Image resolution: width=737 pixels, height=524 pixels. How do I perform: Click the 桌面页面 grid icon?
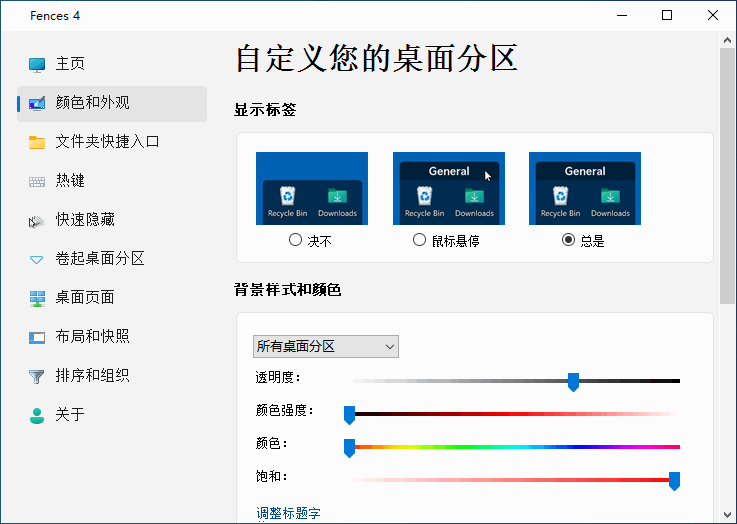37,298
